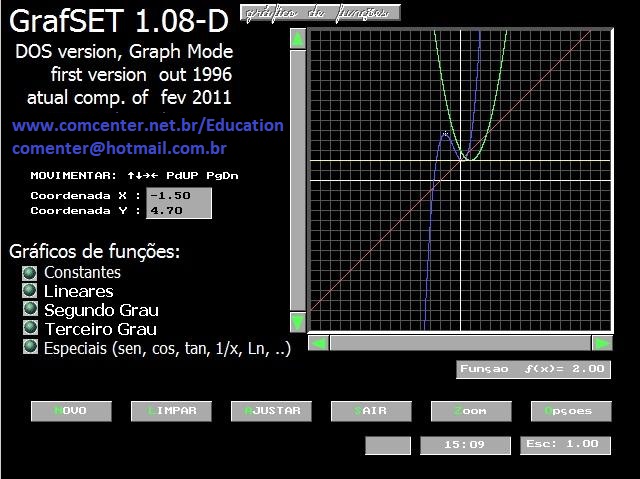Click the vertical scrollbar track beside graph
This screenshot has width=640, height=479.
297,180
